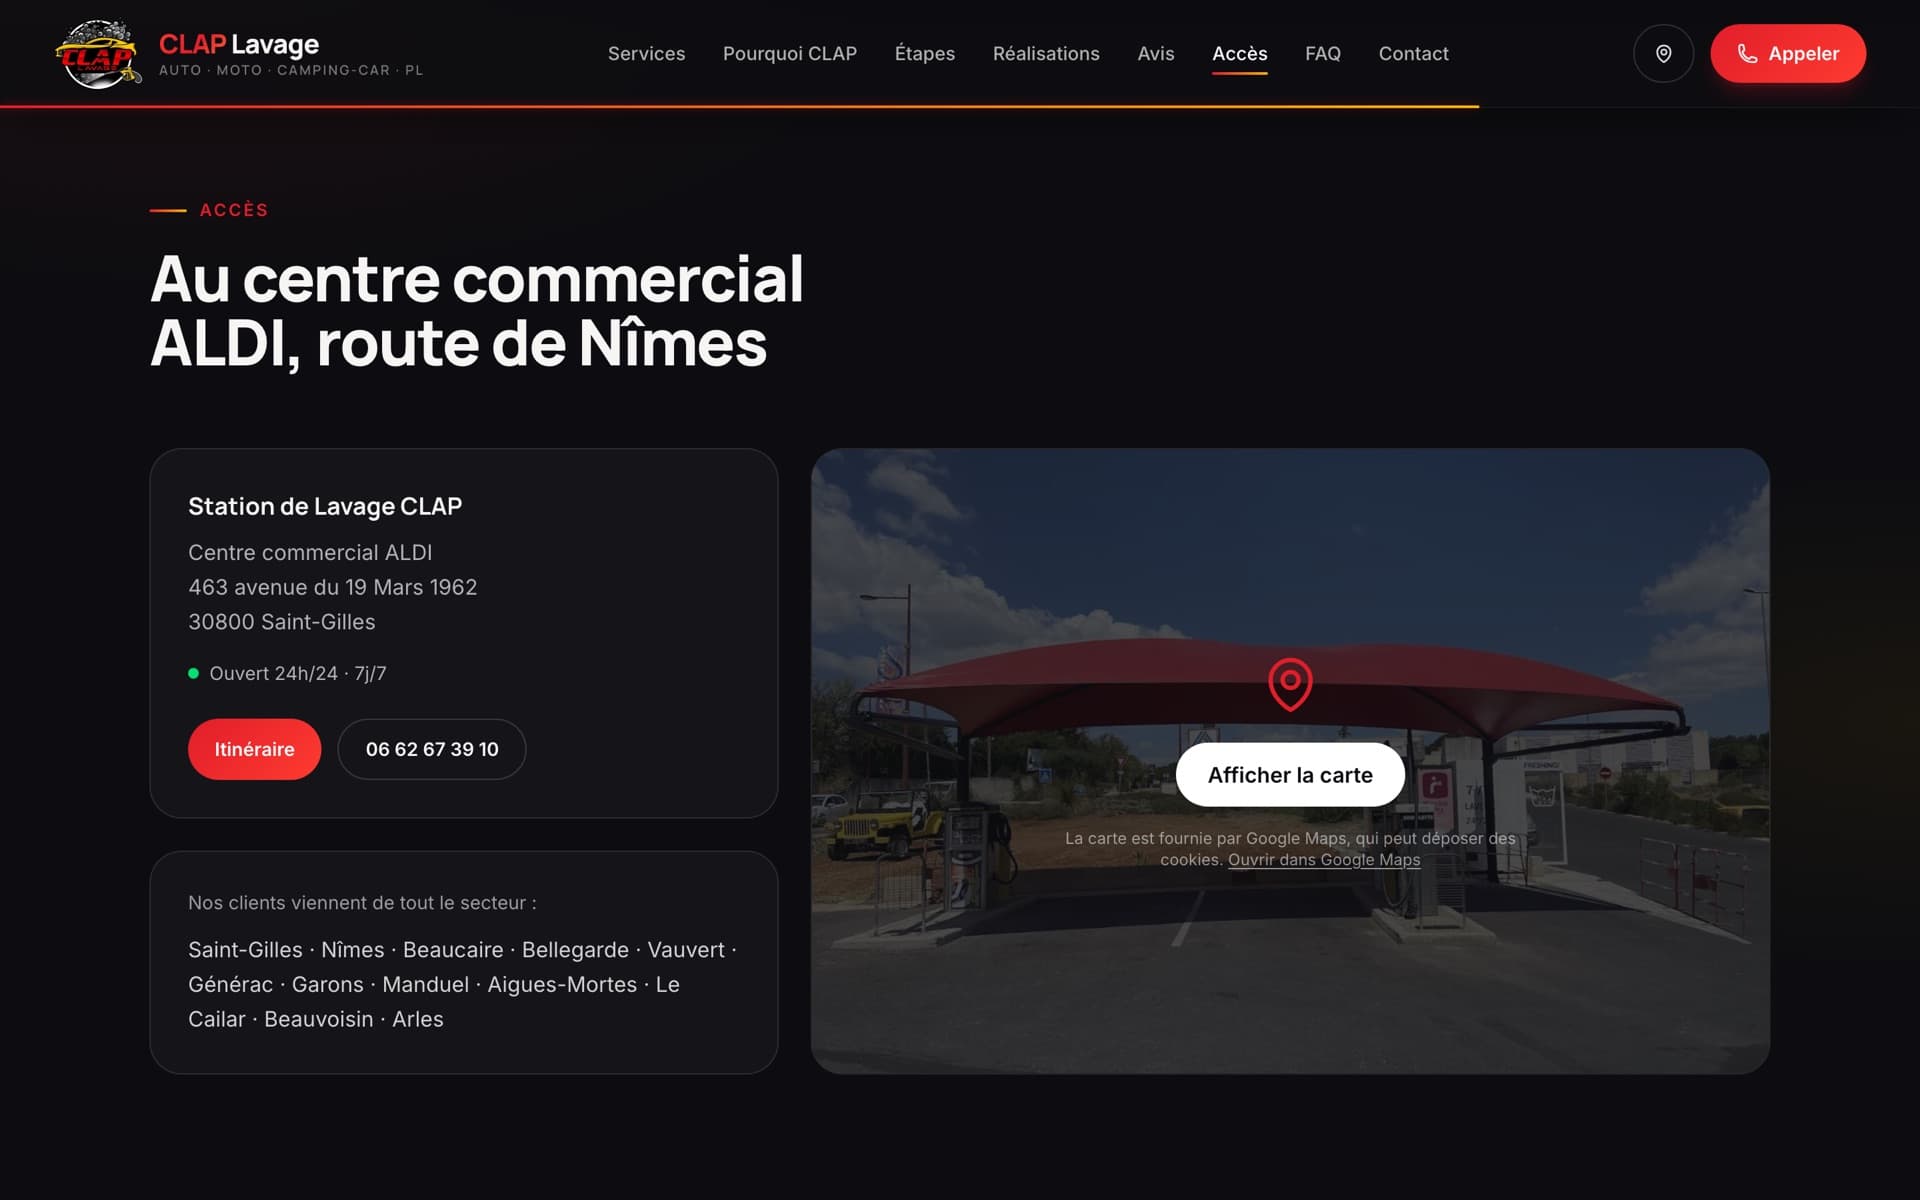Click the phone icon in Appeler button

click(x=1747, y=54)
